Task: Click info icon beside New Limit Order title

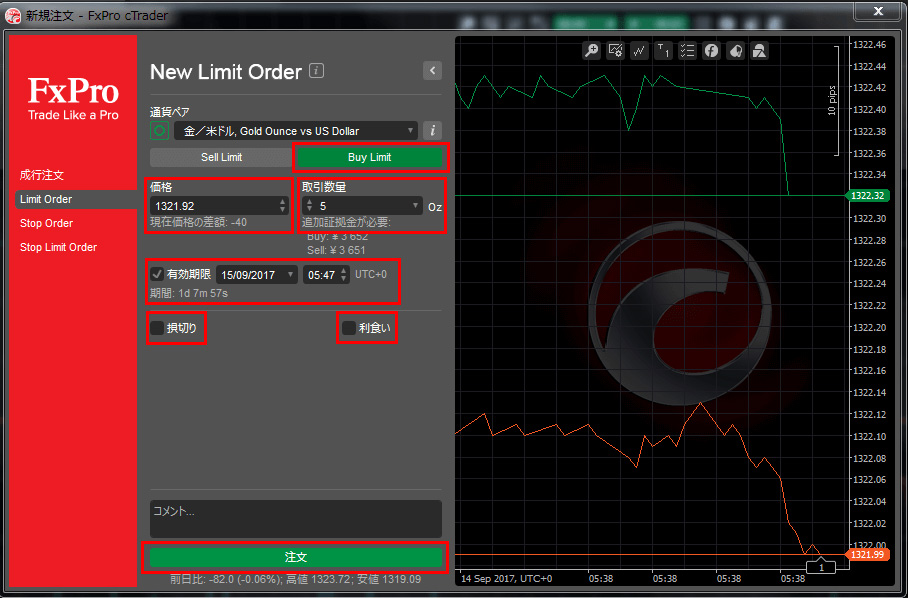Action: [x=316, y=71]
